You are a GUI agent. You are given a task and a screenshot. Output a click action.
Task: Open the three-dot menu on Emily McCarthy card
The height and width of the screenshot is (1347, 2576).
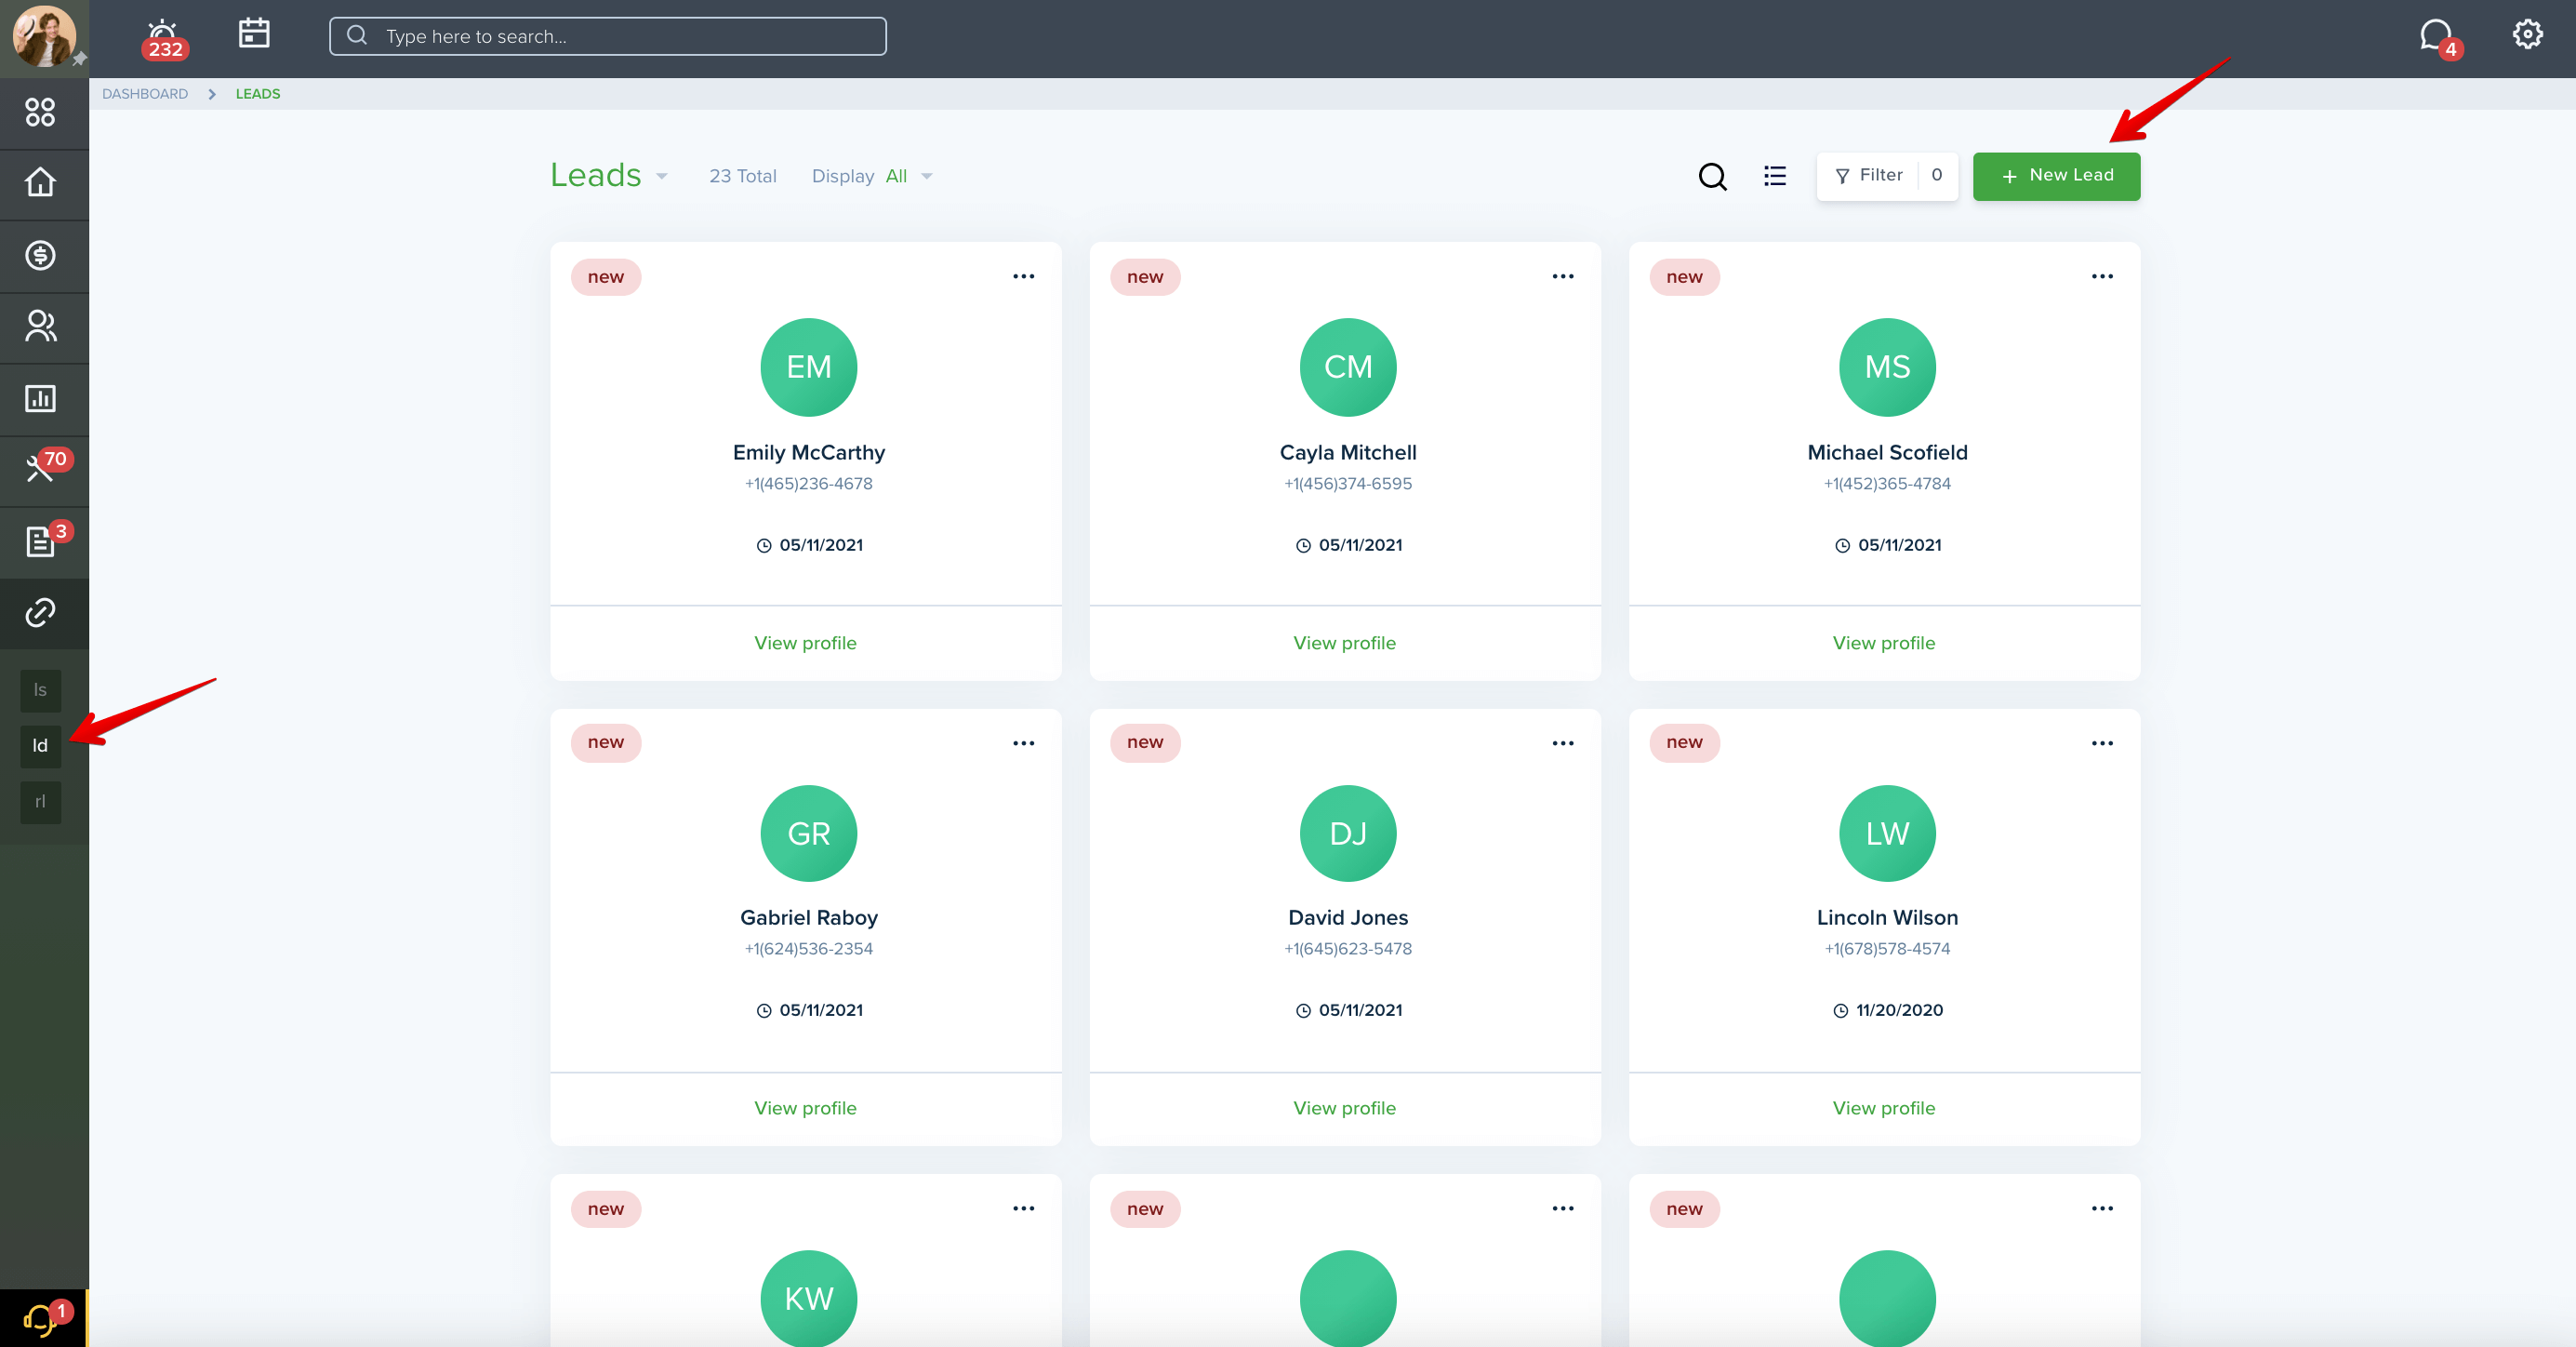click(1023, 276)
